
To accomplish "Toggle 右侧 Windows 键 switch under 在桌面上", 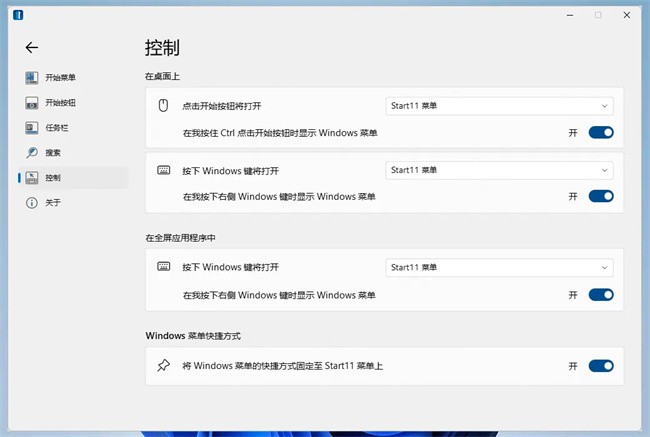I will coord(600,196).
